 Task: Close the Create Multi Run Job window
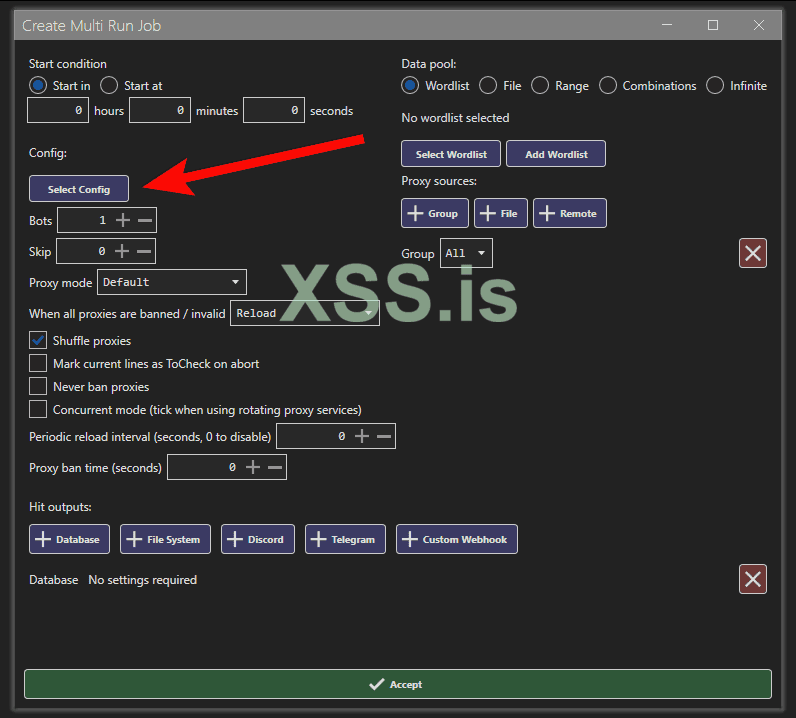(758, 25)
